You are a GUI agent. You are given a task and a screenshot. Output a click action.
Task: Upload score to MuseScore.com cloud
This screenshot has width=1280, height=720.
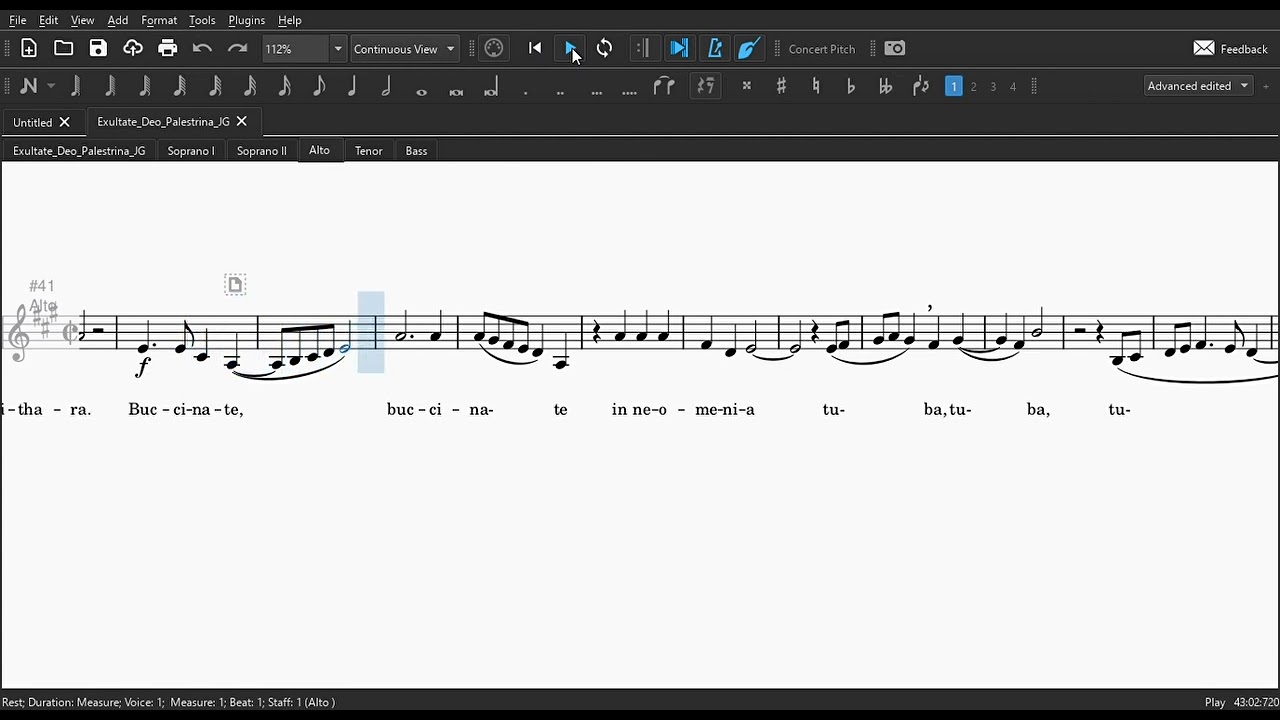[x=133, y=48]
